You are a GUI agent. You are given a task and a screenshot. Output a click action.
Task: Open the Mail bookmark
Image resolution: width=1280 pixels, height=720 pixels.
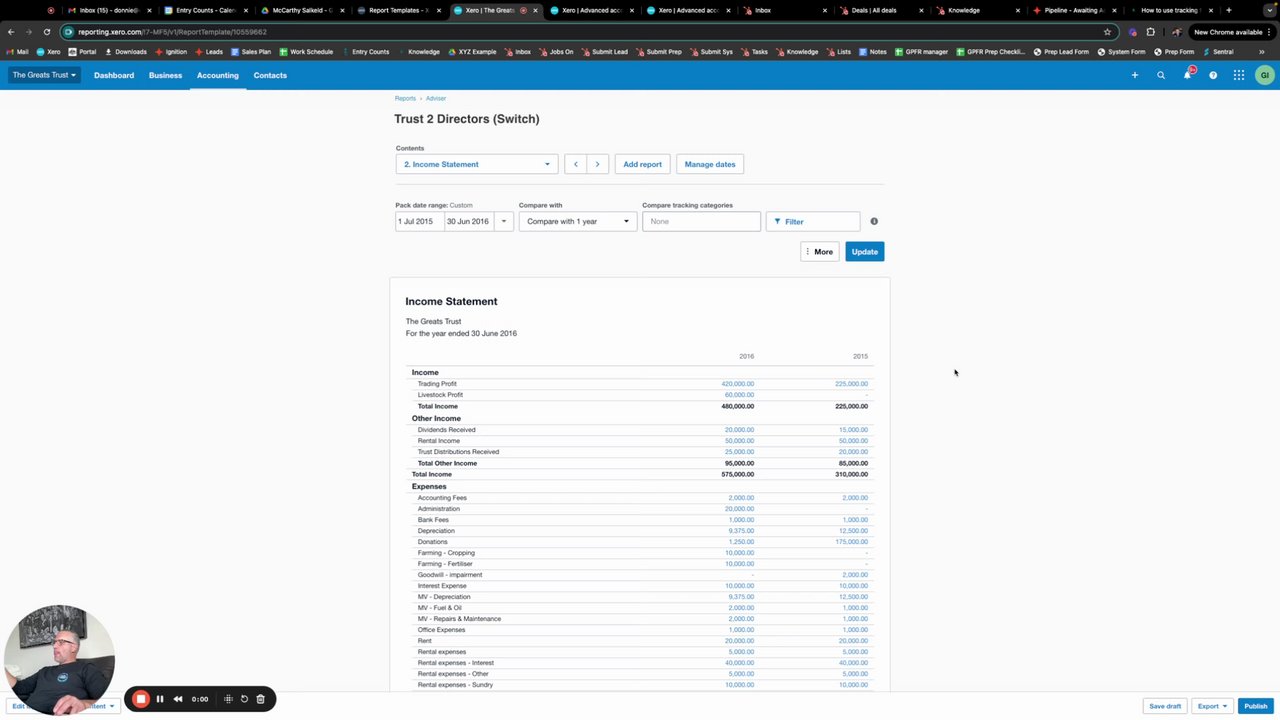click(x=17, y=52)
